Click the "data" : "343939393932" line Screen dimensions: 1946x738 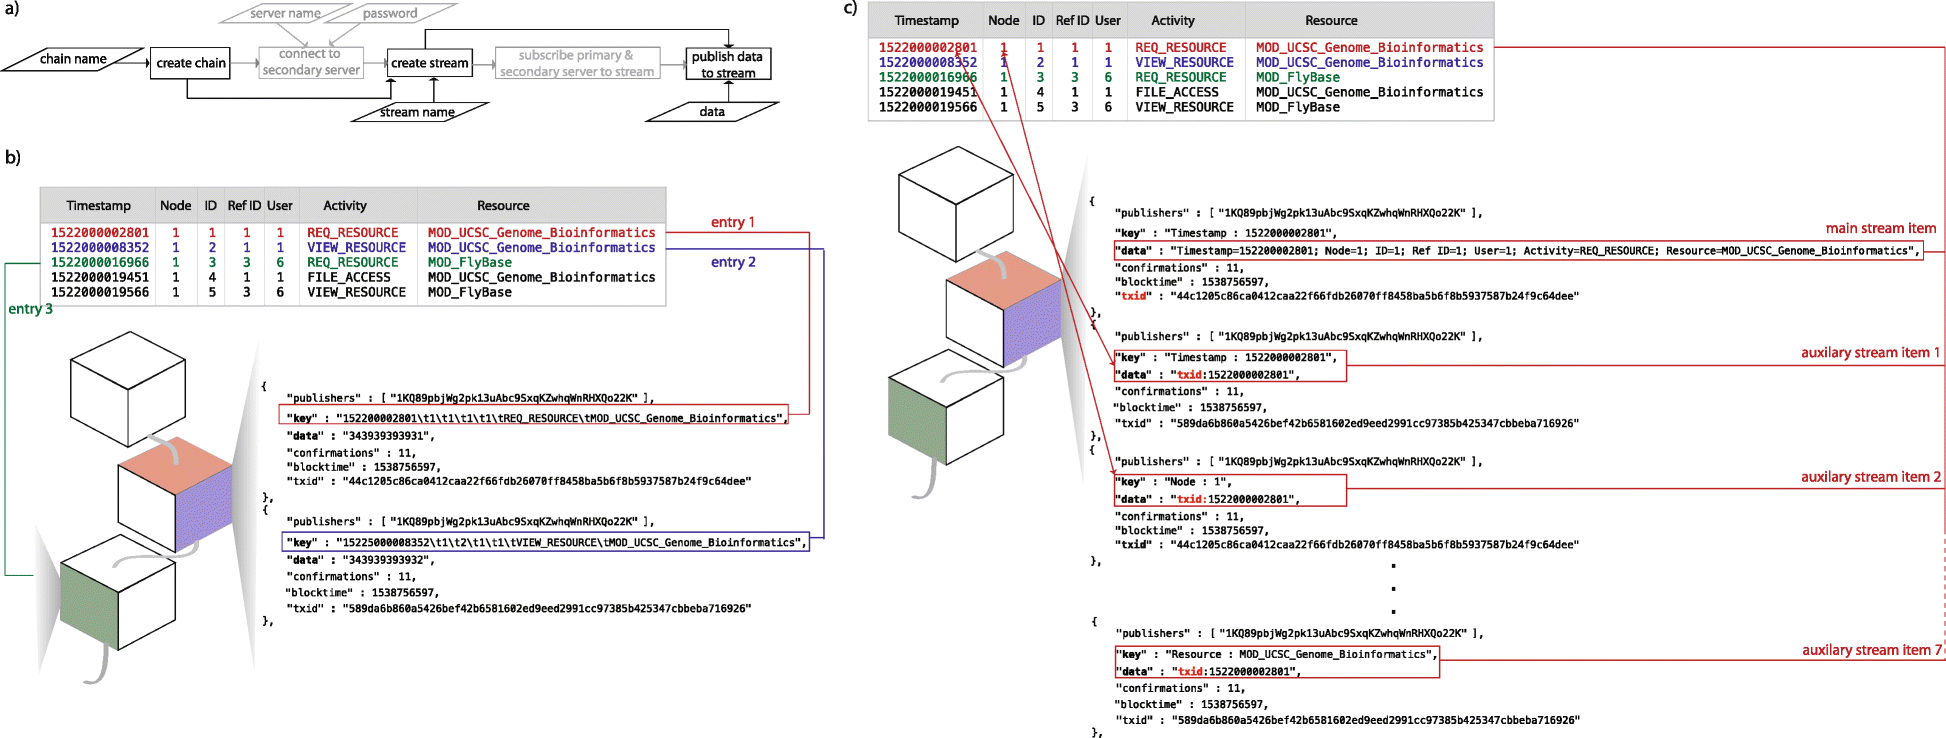(360, 560)
